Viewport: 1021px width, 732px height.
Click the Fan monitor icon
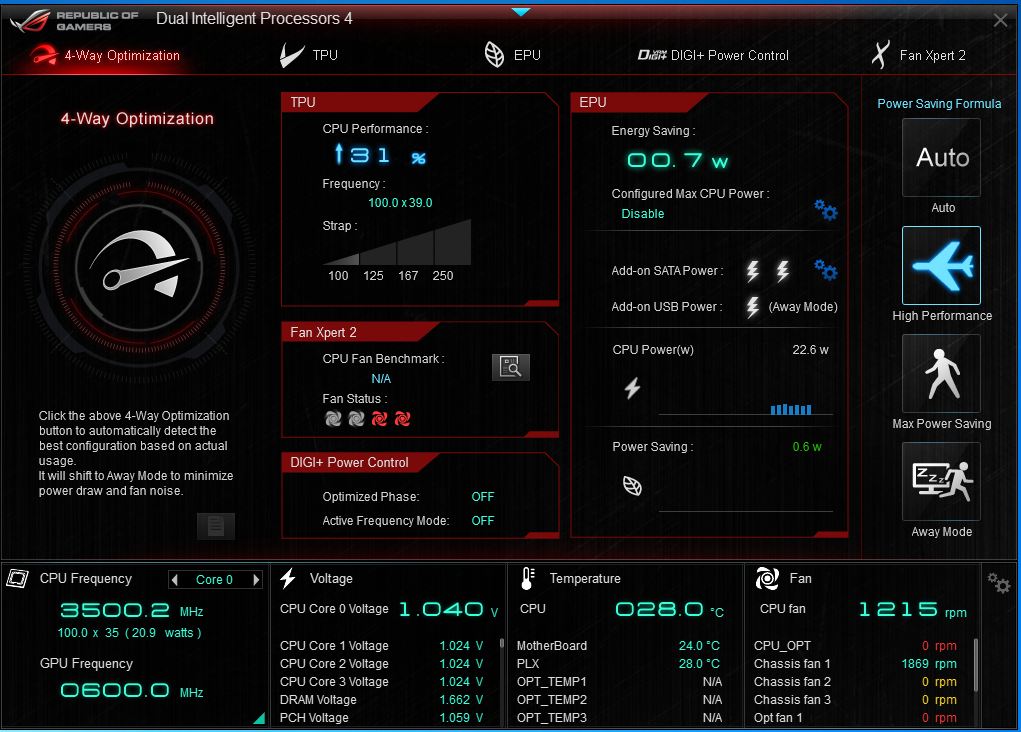(x=767, y=578)
